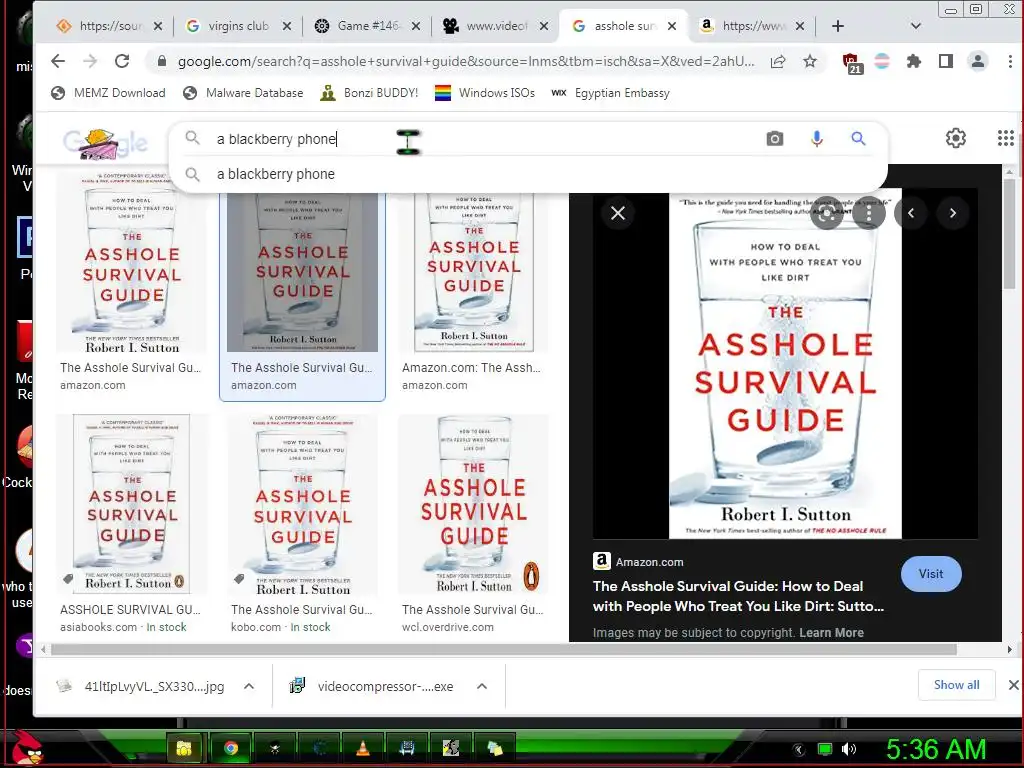This screenshot has width=1024, height=768.
Task: Bookmark this page with the star icon
Action: (810, 61)
